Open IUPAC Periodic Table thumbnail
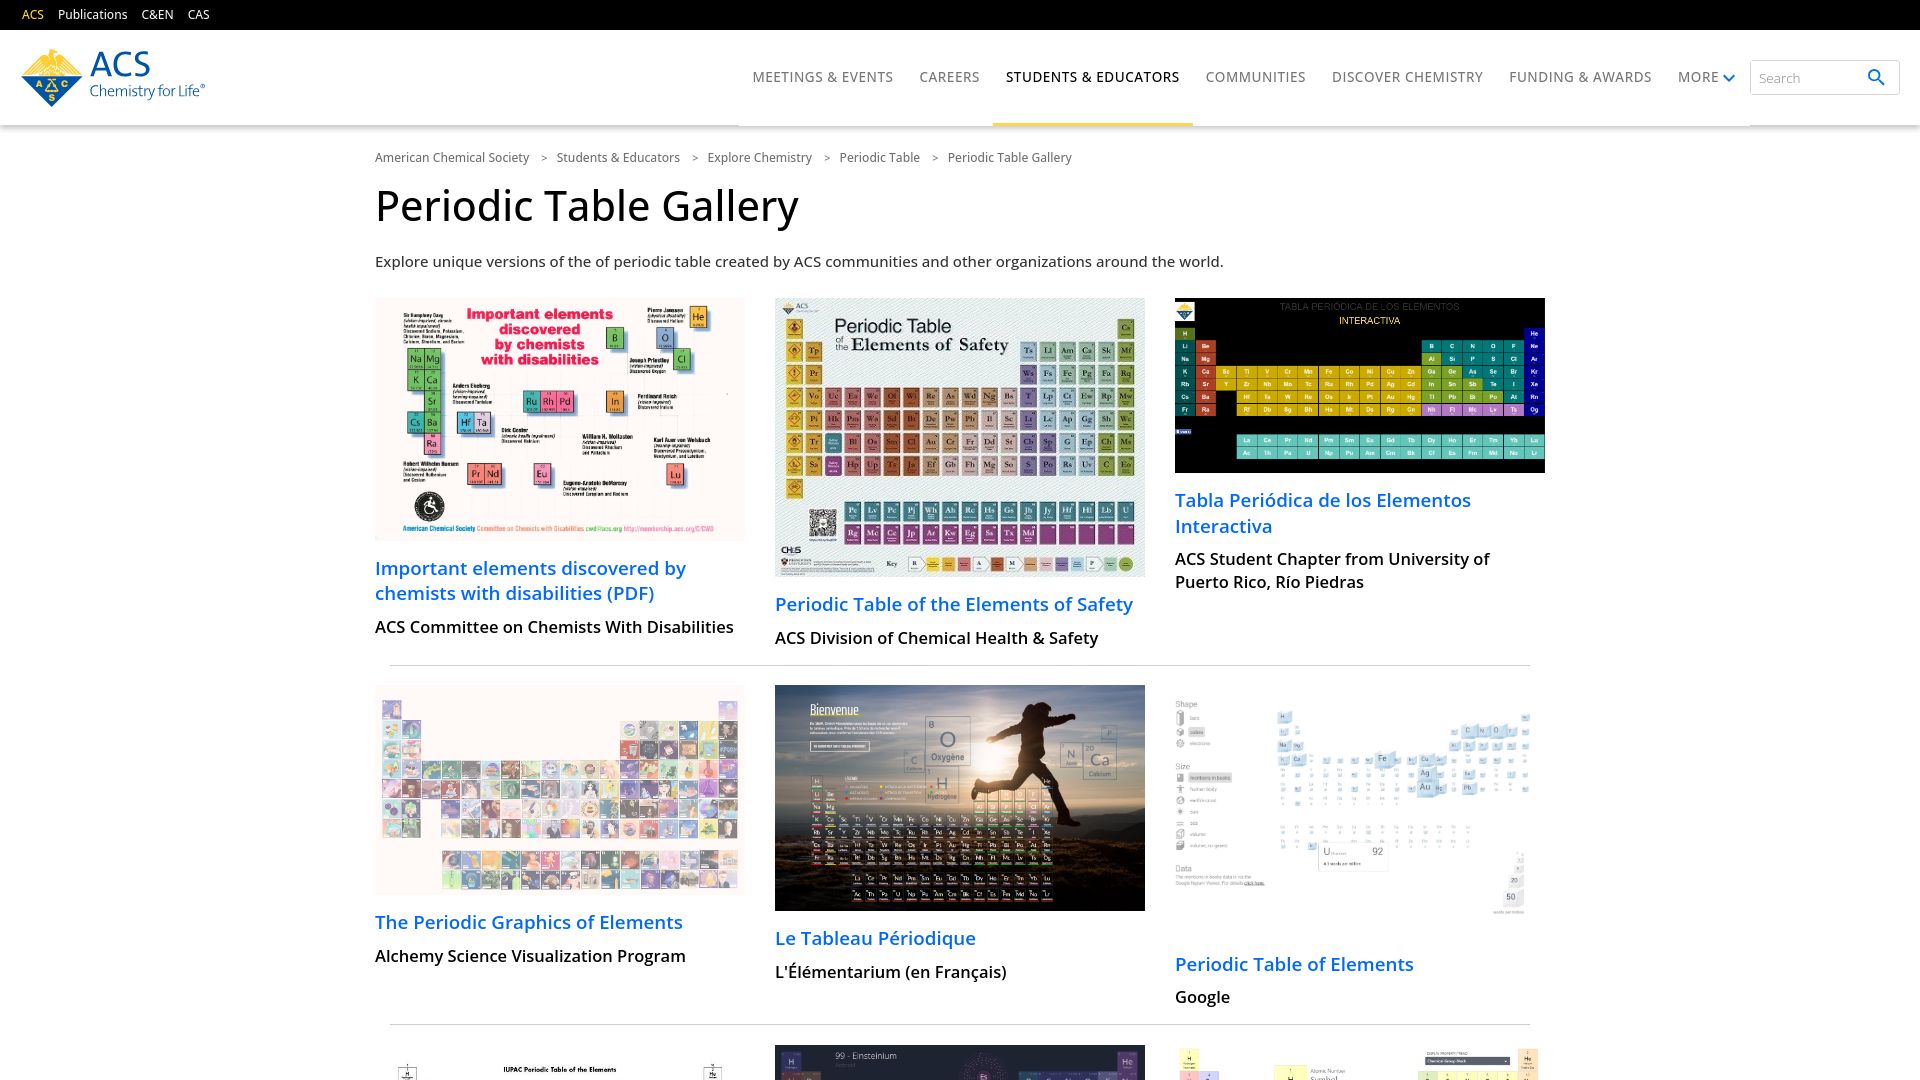 click(x=560, y=1062)
